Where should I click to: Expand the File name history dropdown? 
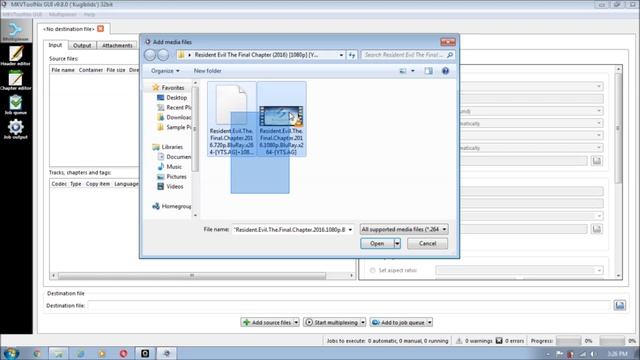[x=350, y=230]
